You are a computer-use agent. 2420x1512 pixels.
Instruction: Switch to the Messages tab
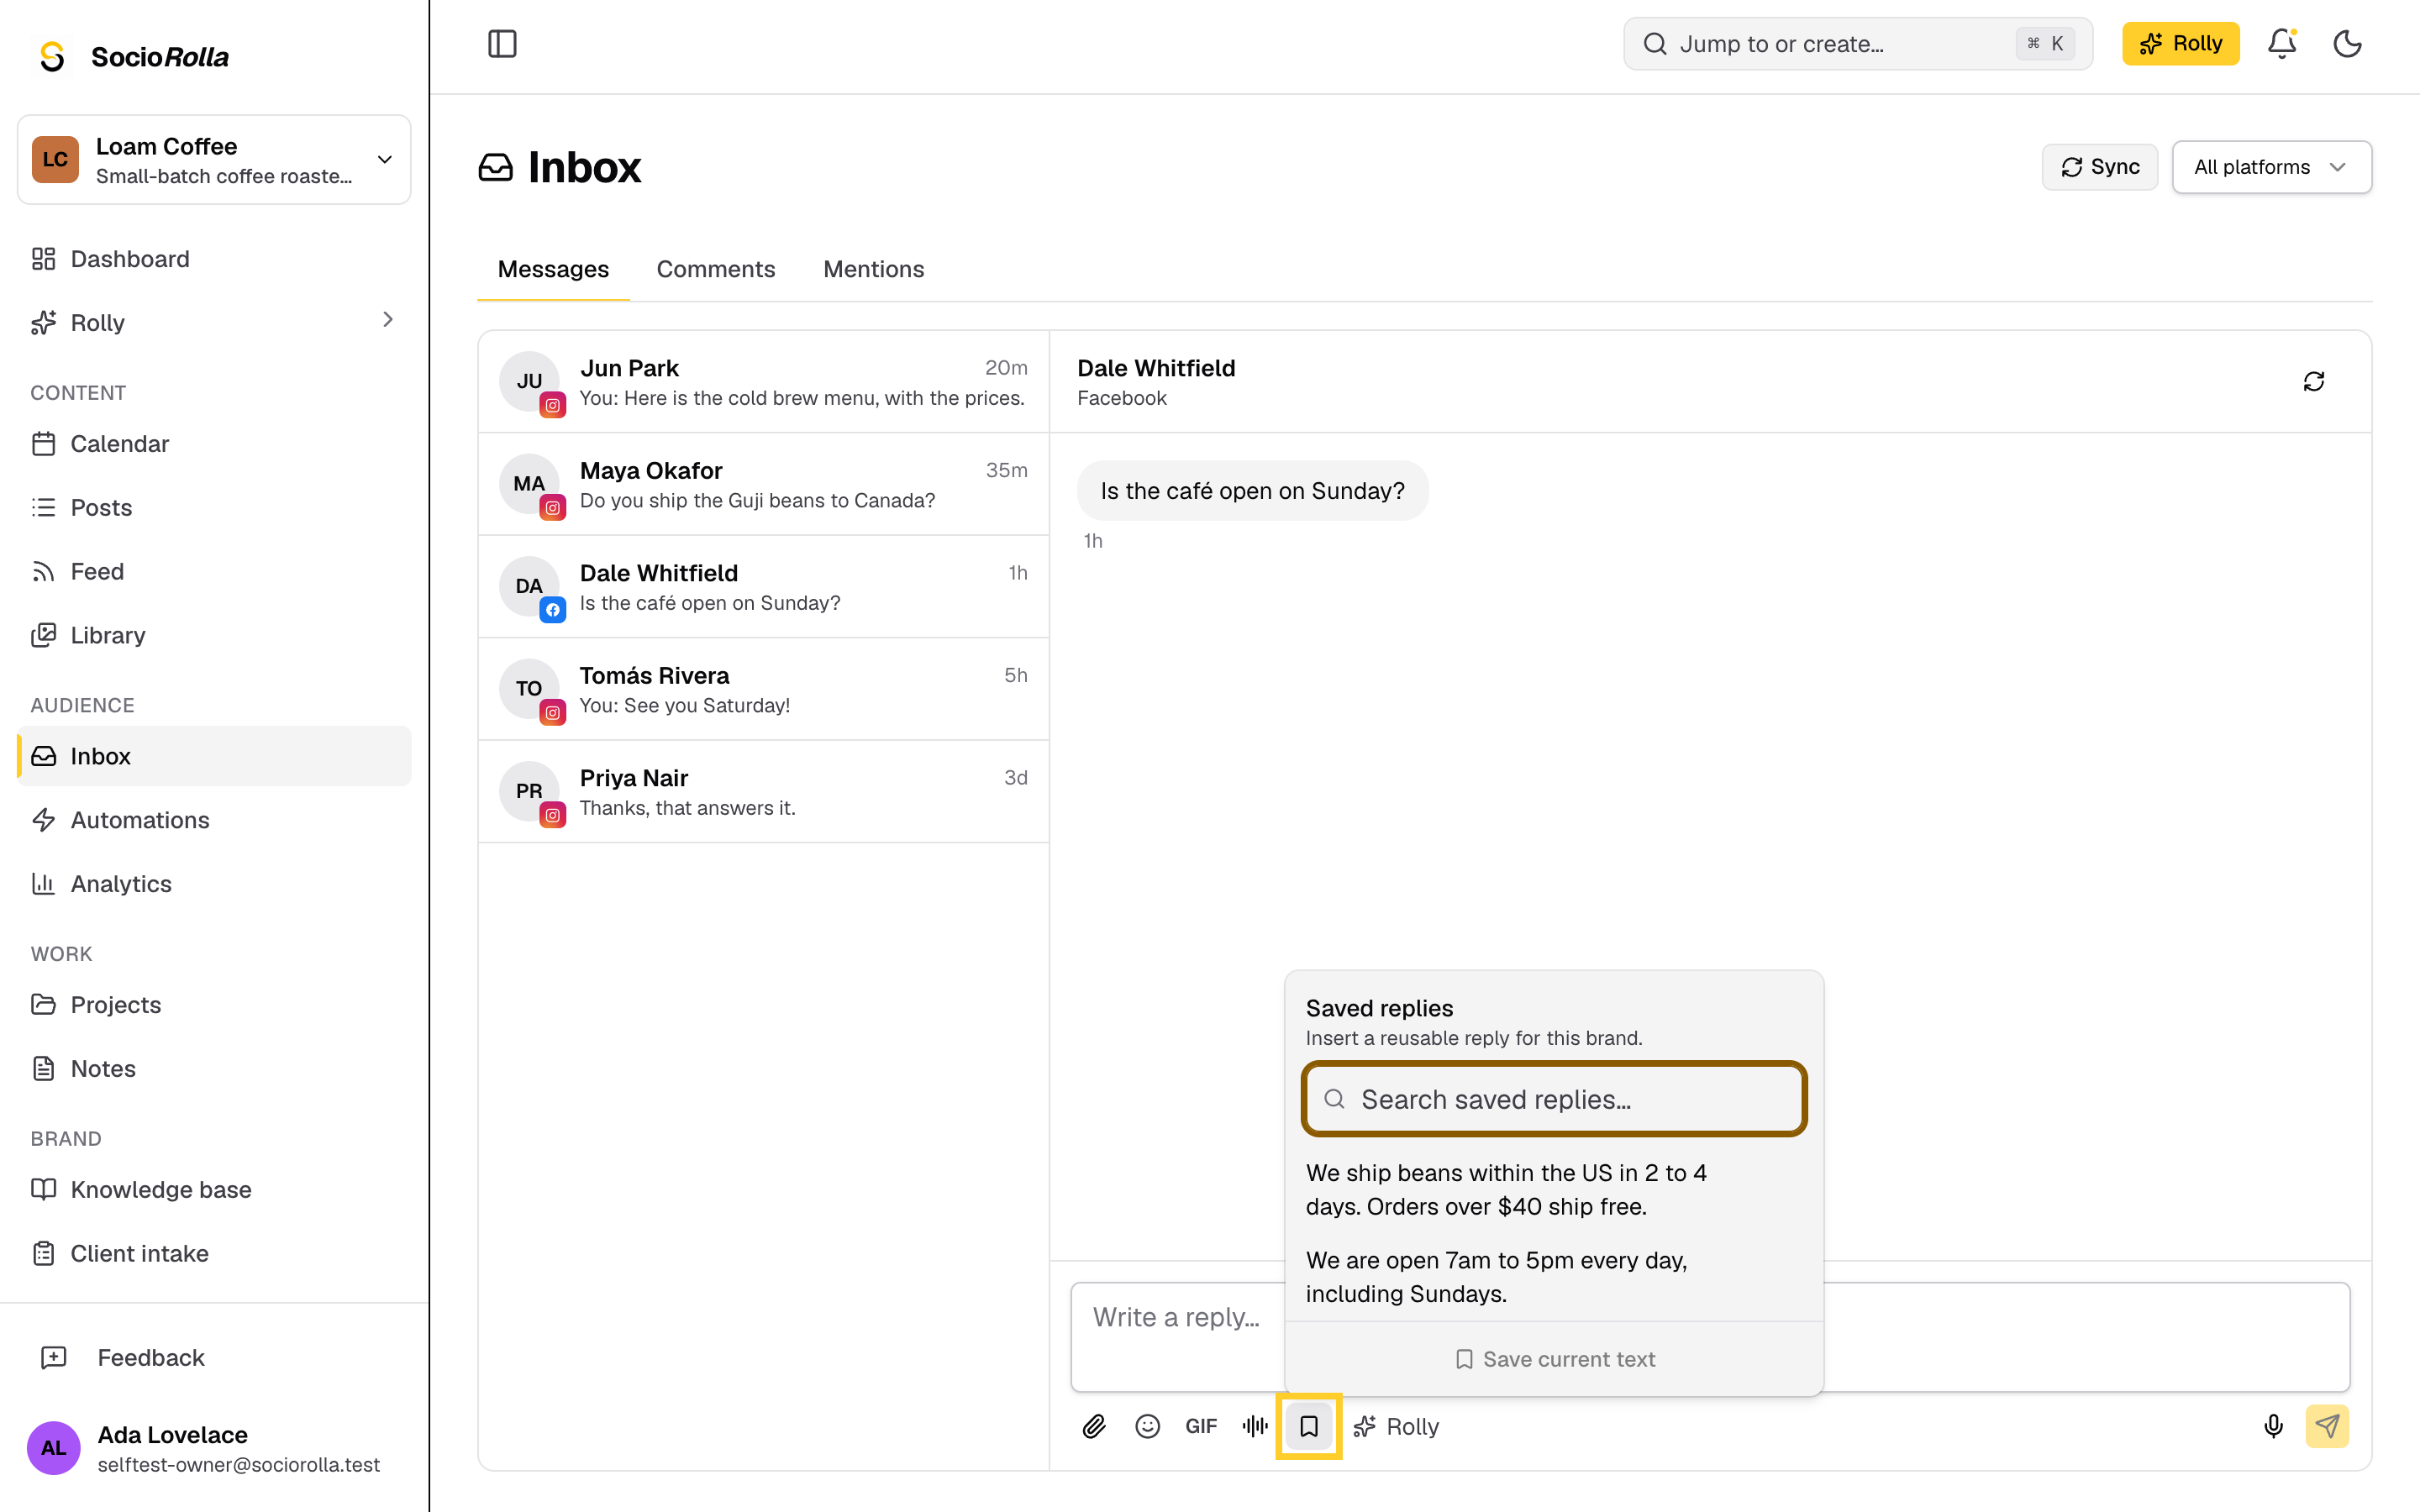[x=553, y=270]
